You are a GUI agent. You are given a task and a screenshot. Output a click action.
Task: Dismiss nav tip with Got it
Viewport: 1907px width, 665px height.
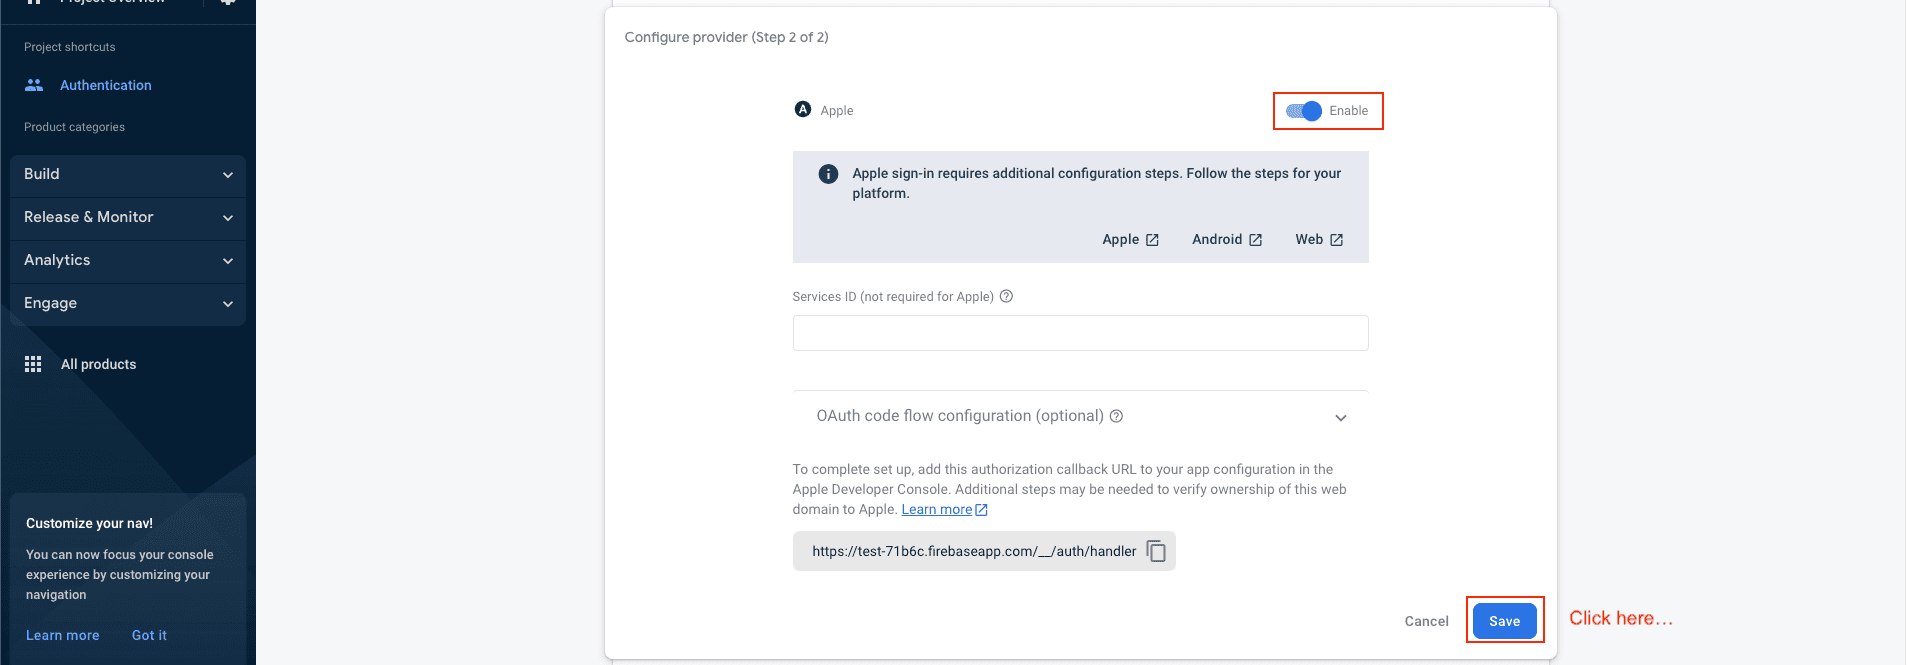[149, 635]
